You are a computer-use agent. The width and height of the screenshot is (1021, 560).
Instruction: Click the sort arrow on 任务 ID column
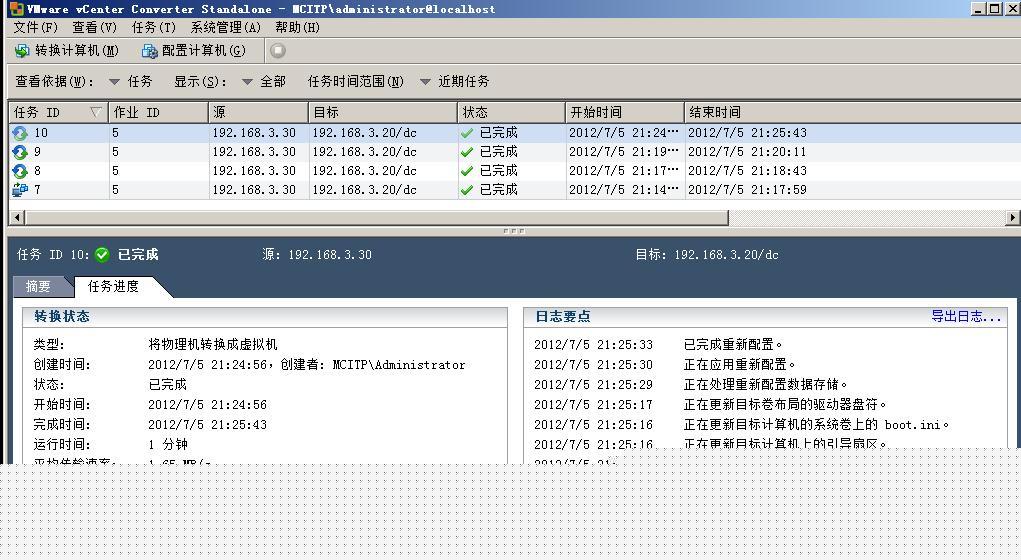pos(96,112)
